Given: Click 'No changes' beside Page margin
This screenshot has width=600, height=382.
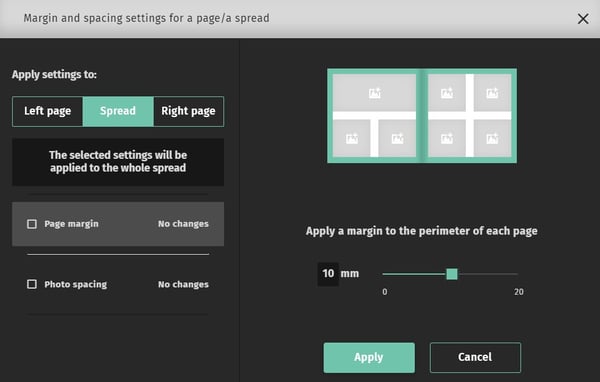Looking at the screenshot, I should click(183, 224).
